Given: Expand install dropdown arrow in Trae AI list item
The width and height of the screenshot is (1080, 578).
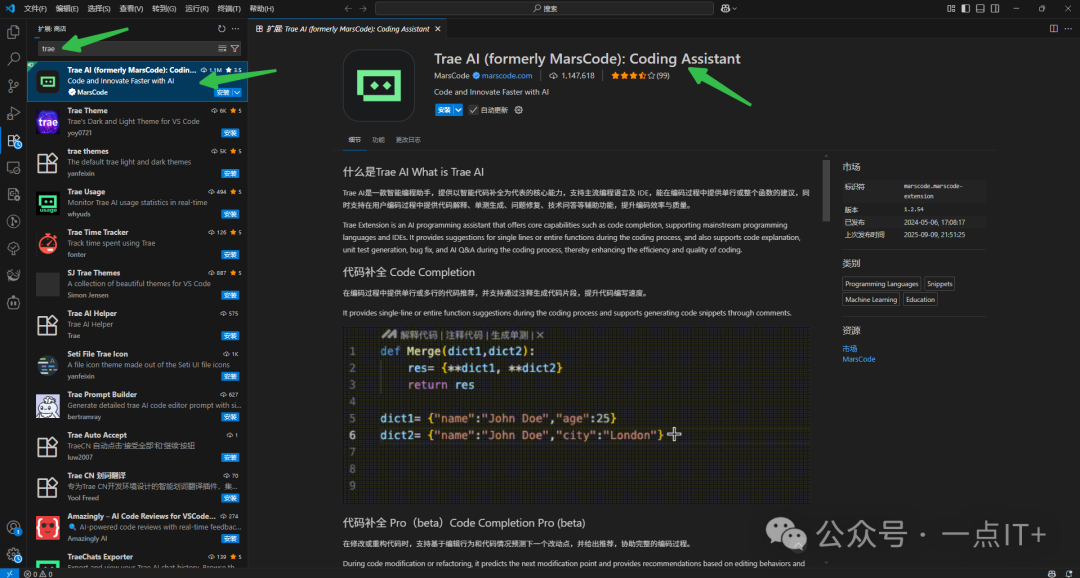Looking at the screenshot, I should pos(238,92).
